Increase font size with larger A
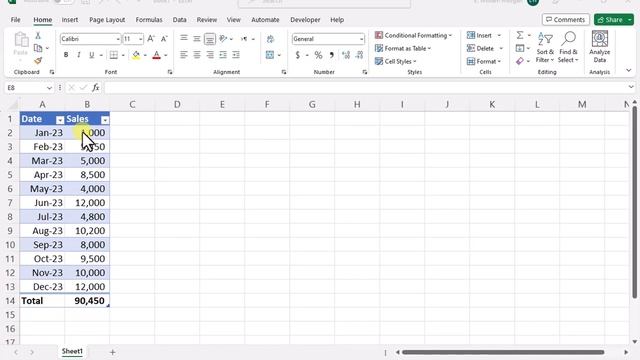 151,39
